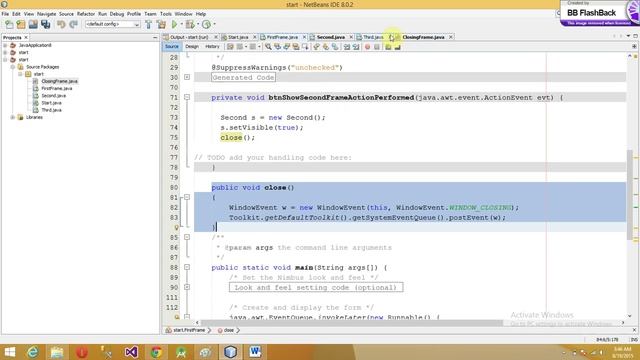Collapse the close method fold at line 81
This screenshot has width=640, height=360.
click(187, 197)
